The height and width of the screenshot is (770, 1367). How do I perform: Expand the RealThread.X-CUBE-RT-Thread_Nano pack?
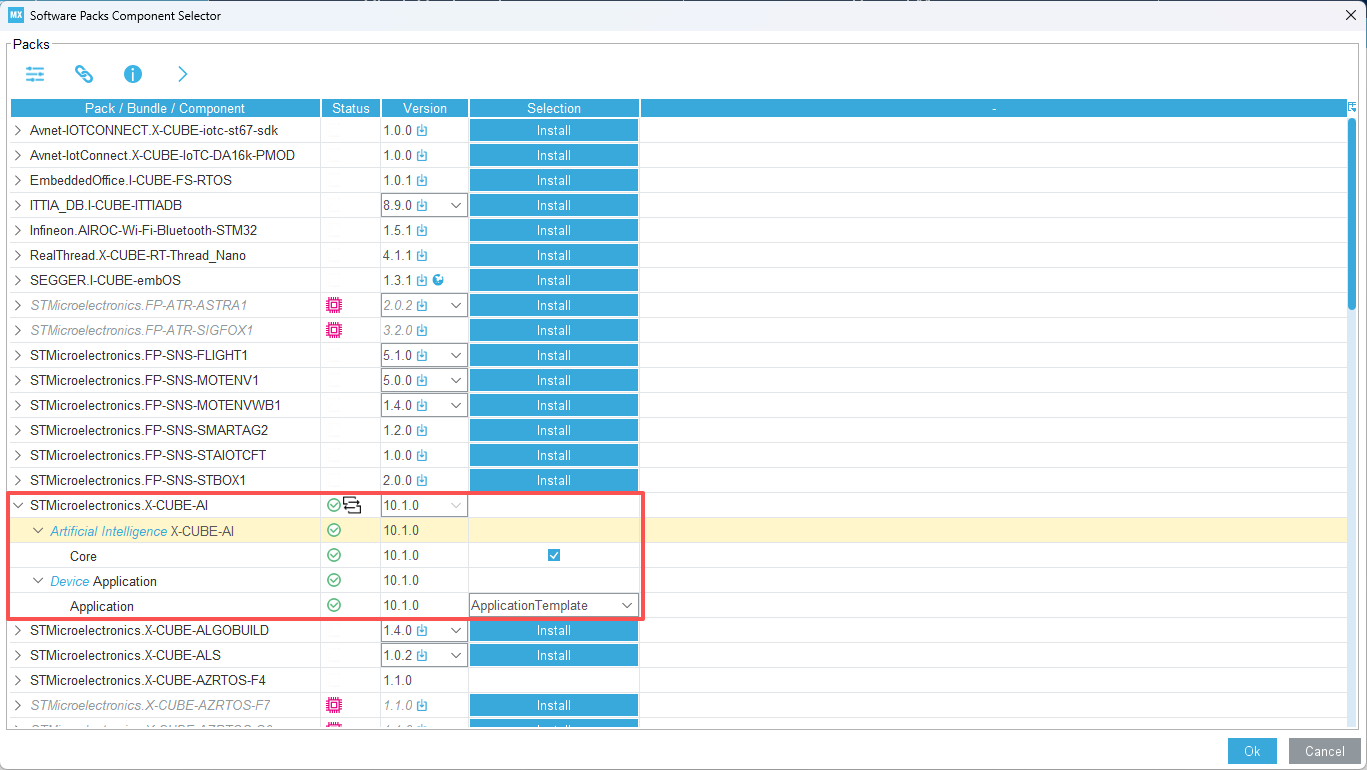click(18, 255)
